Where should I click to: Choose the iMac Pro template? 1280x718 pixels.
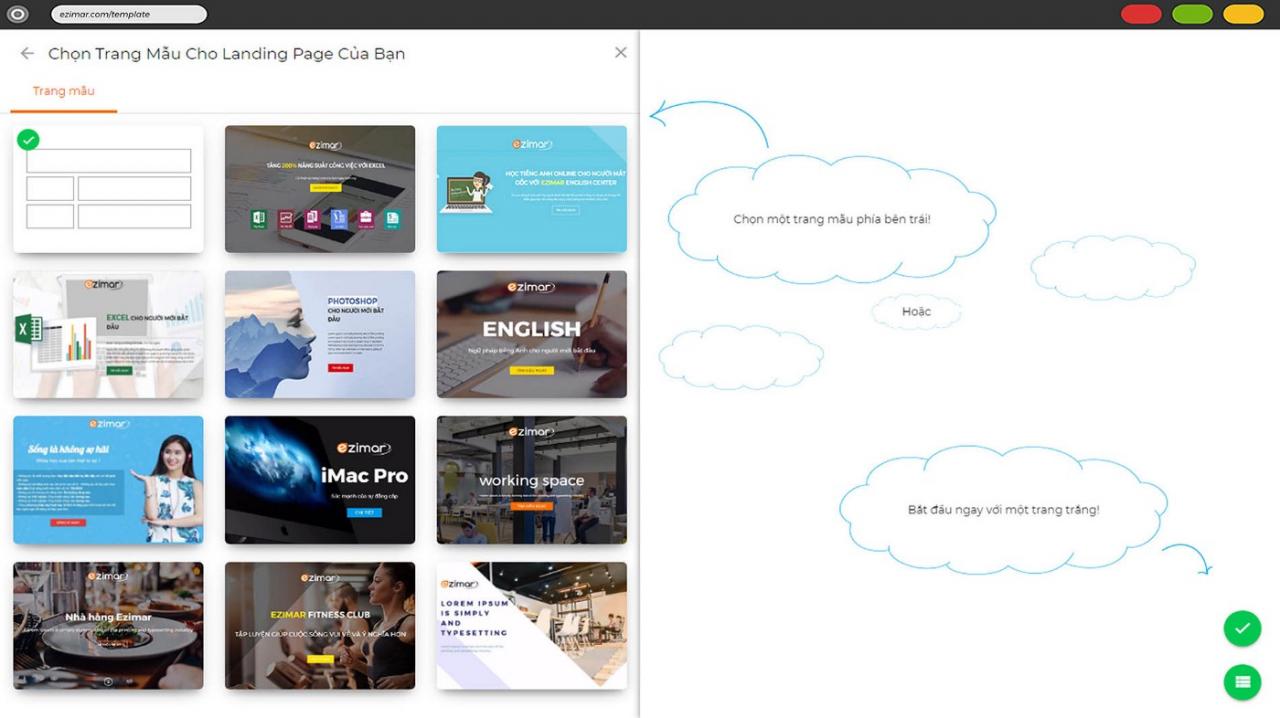[x=319, y=480]
